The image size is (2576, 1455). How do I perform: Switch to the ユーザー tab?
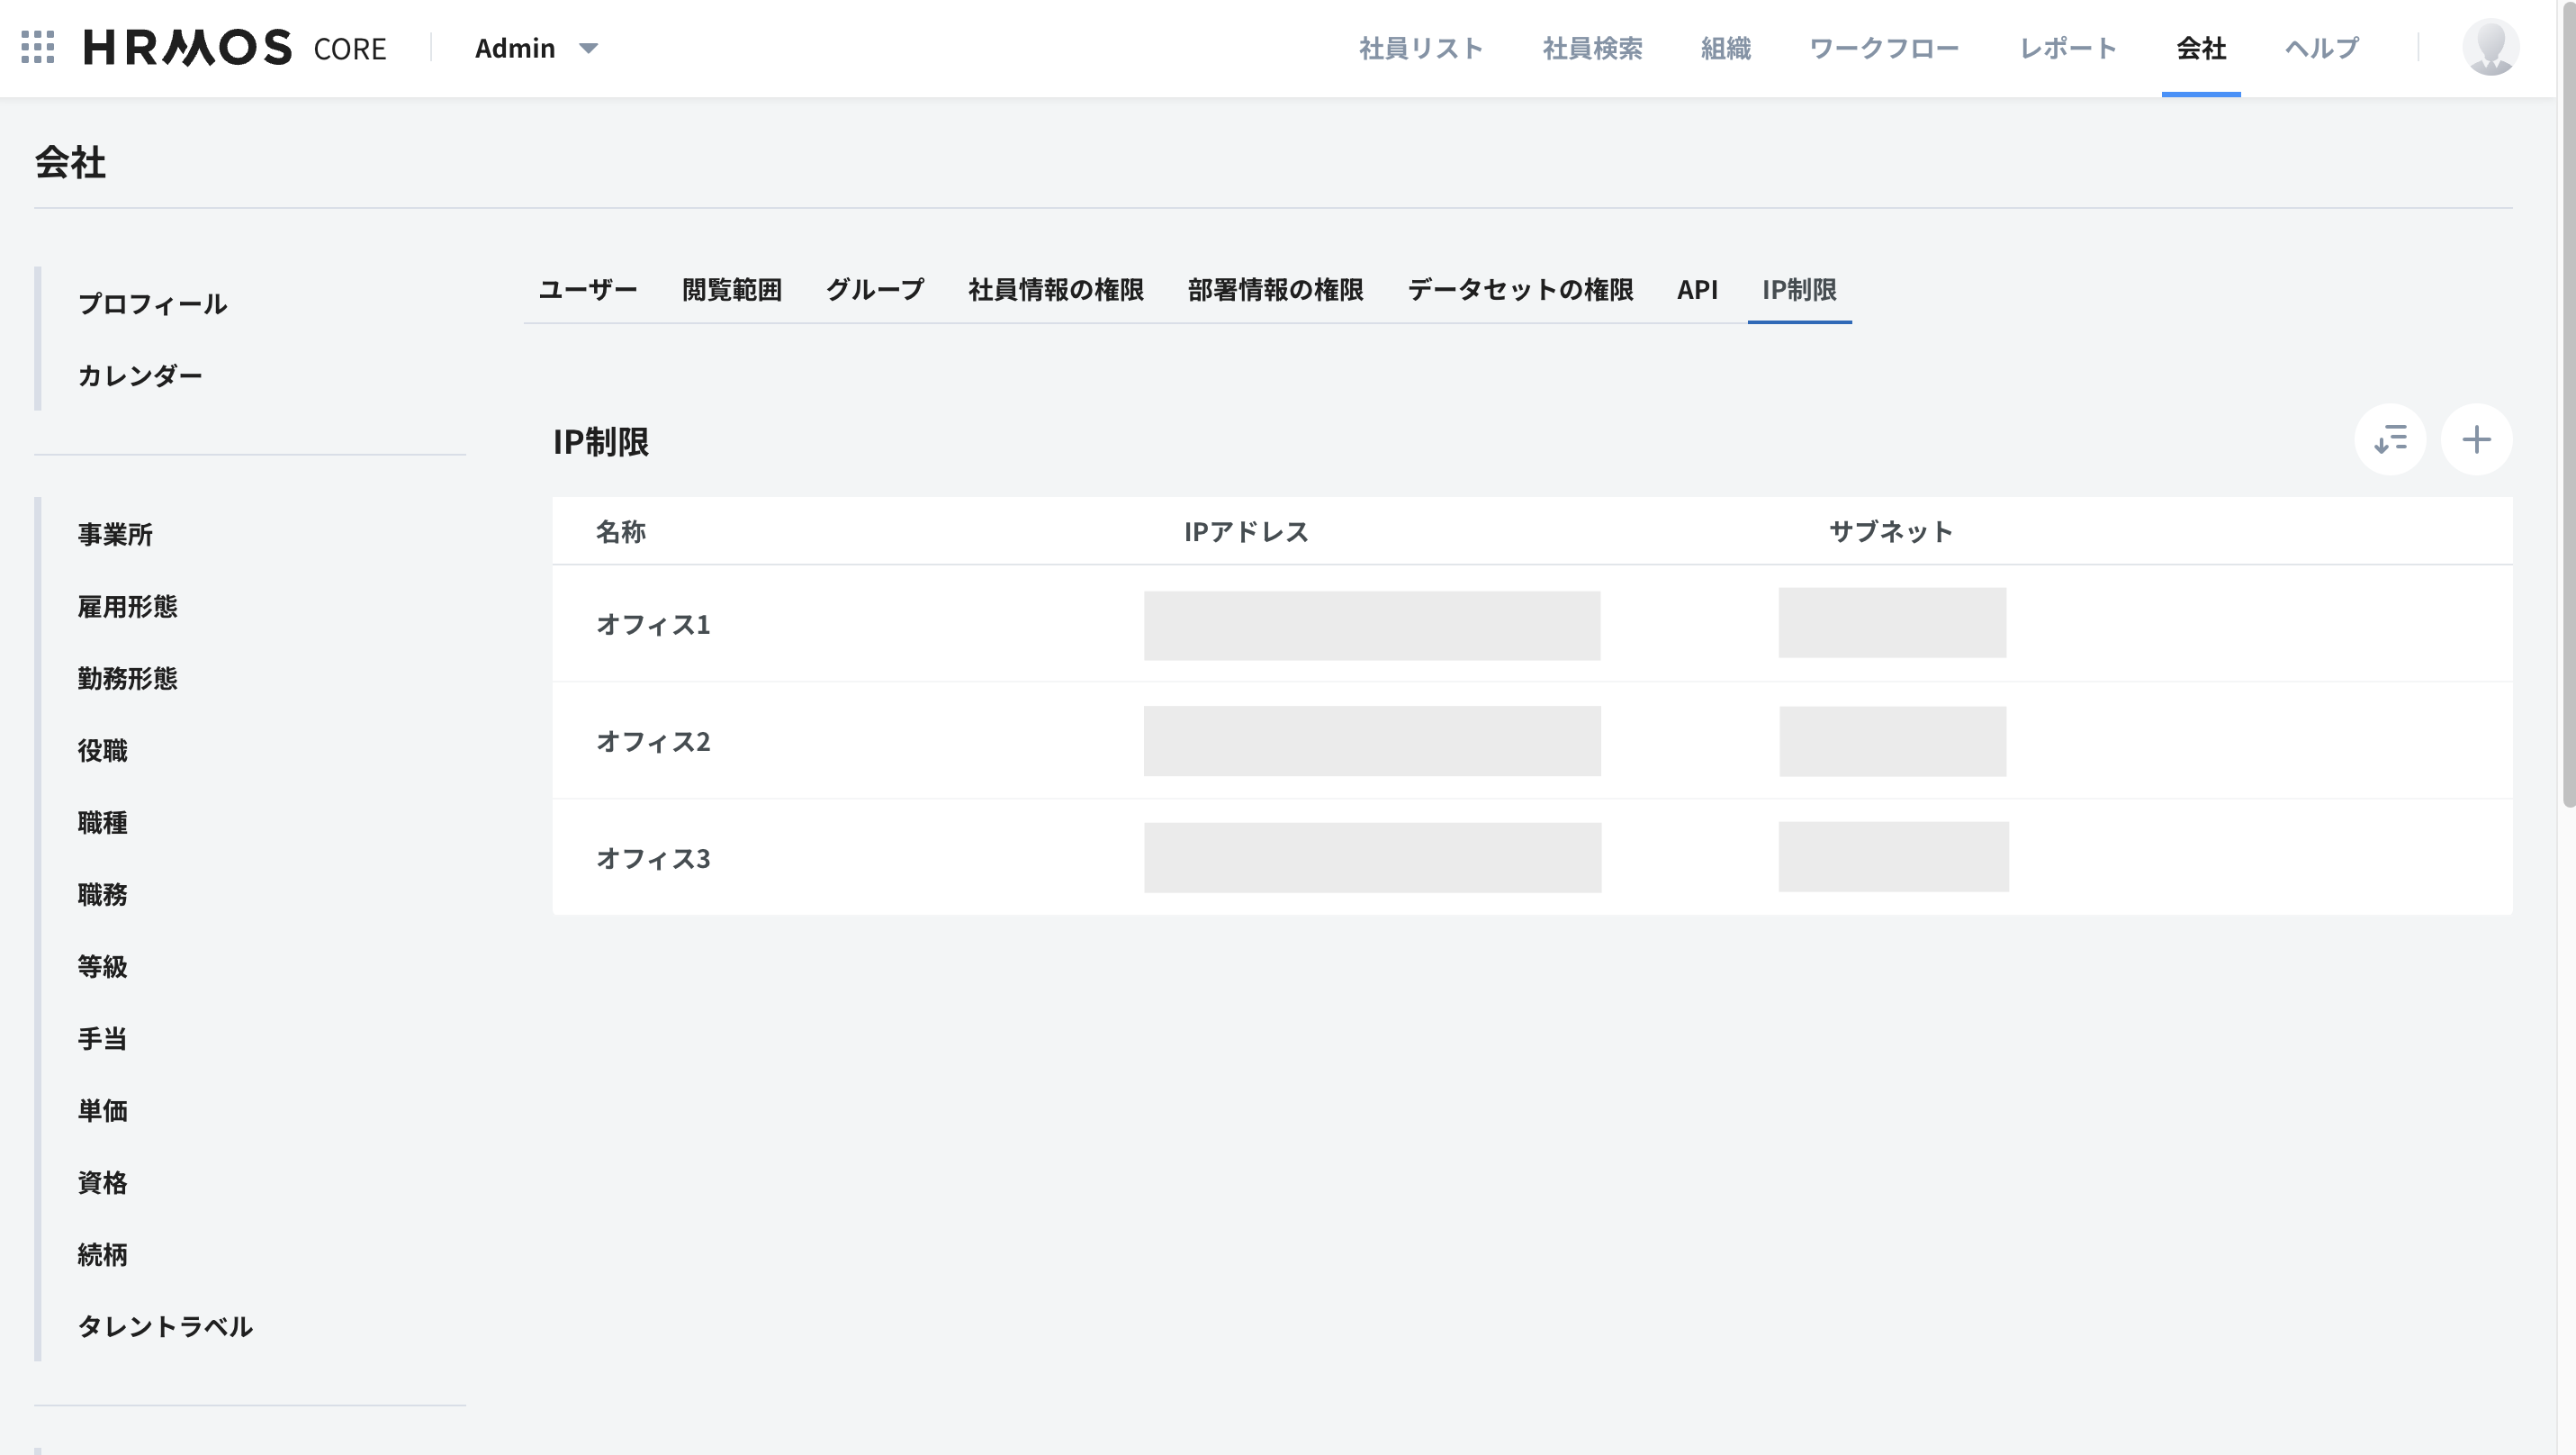[587, 290]
